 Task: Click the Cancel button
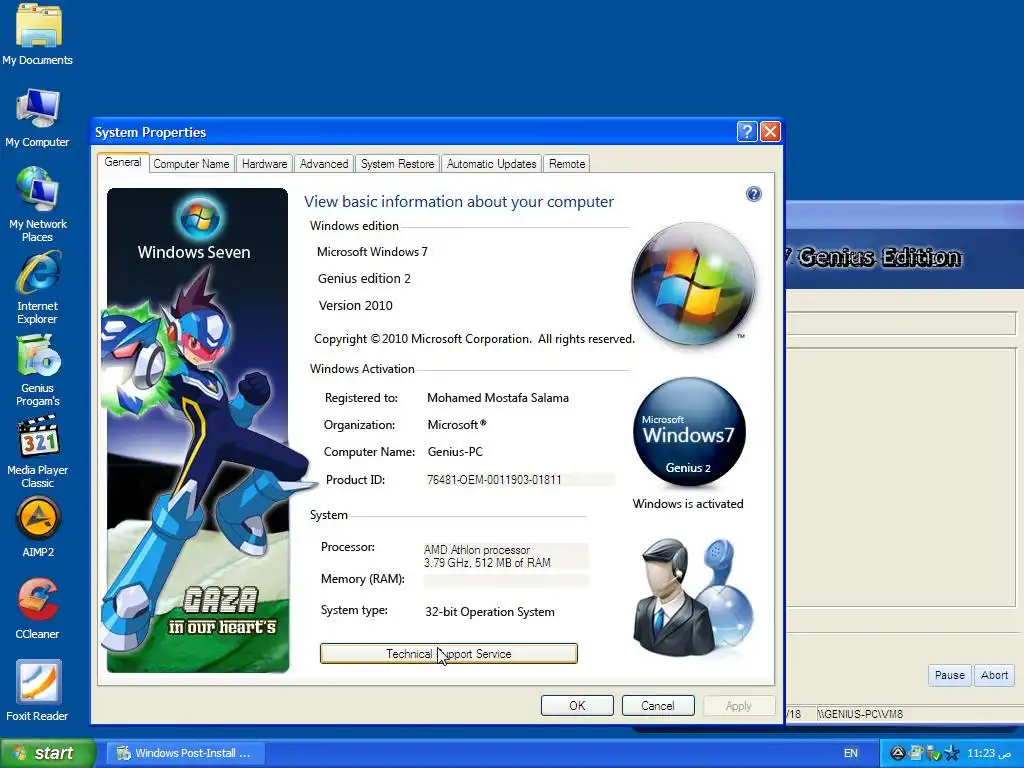point(658,706)
